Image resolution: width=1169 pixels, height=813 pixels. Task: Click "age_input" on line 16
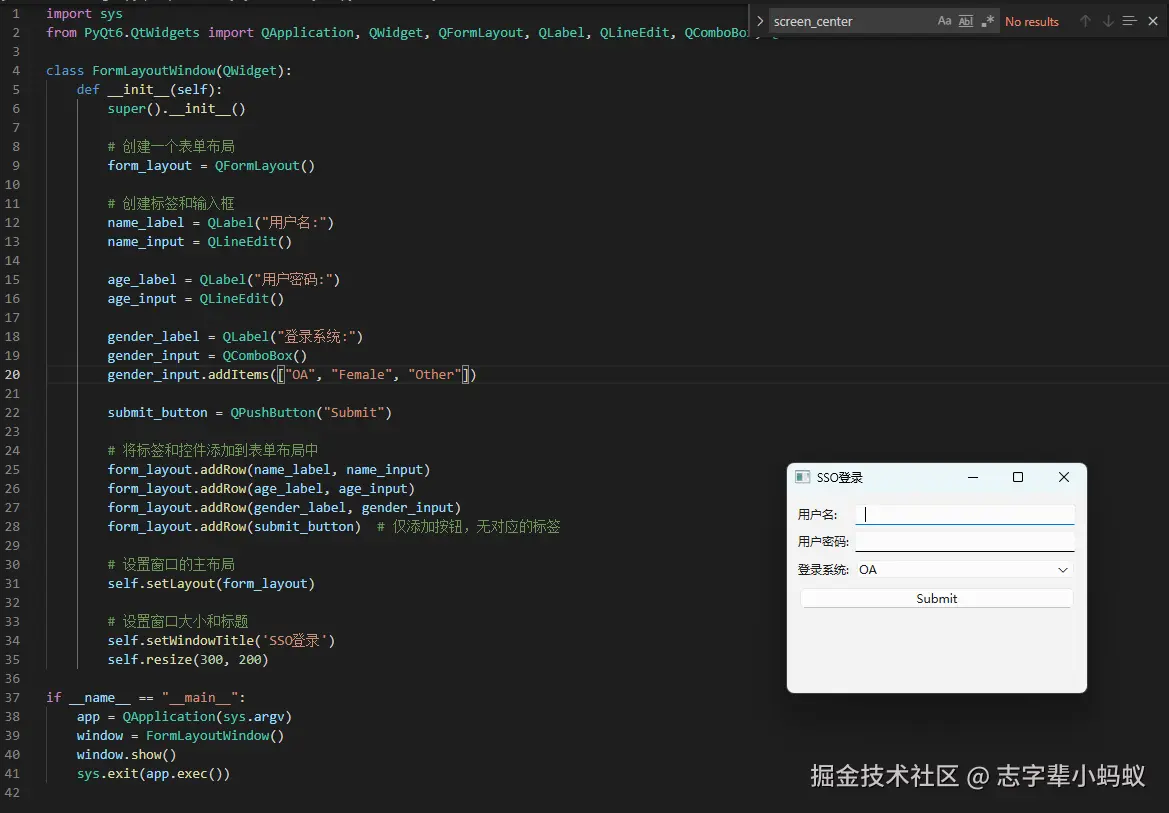(142, 298)
